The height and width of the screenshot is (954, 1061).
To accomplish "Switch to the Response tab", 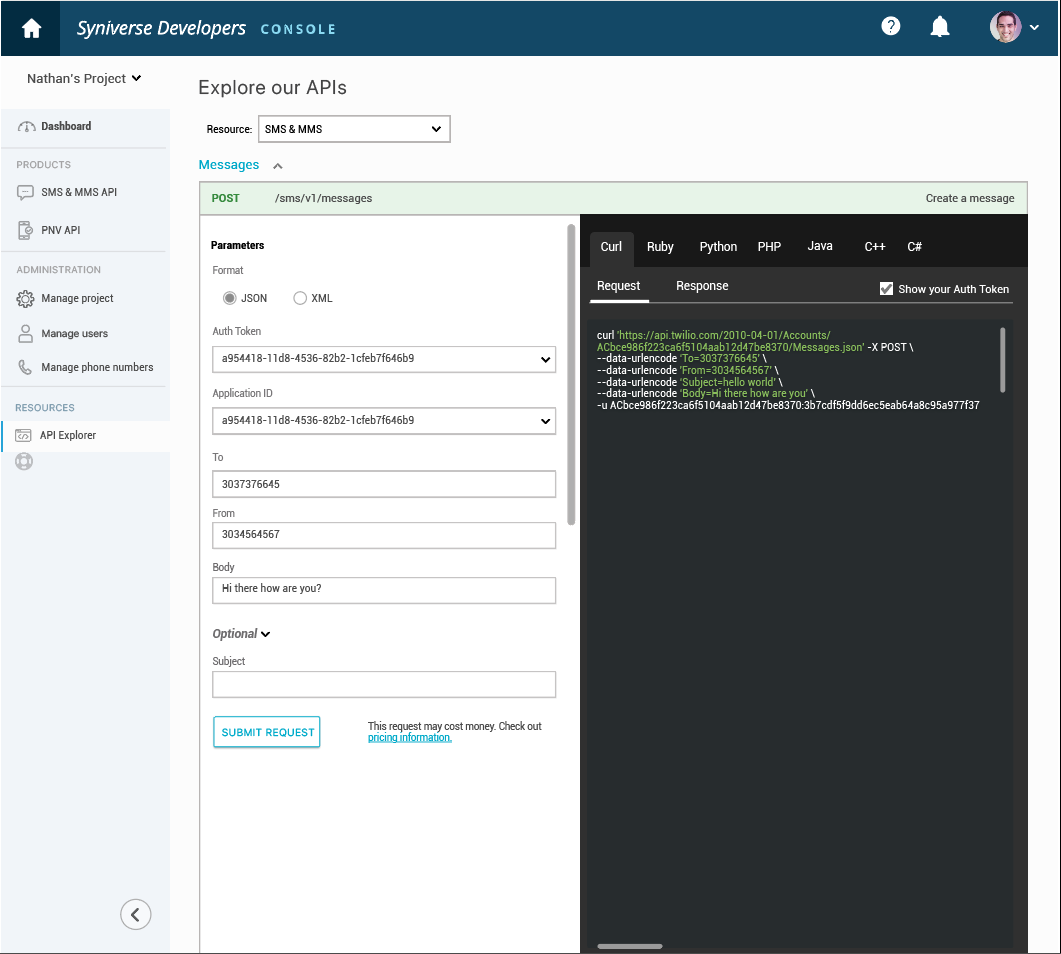I will (x=702, y=286).
